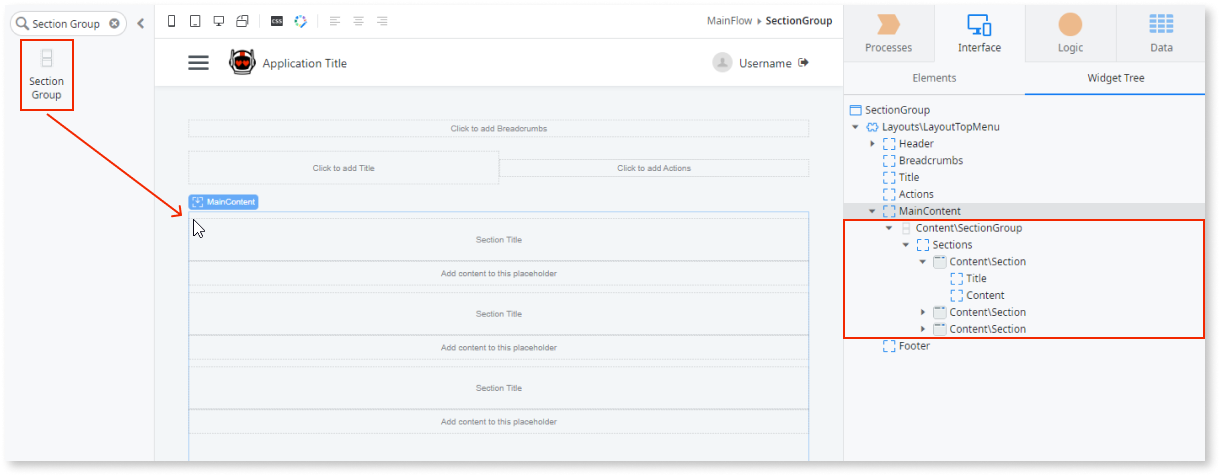Apply center text alignment
Screen dimensions: 1220x476
click(358, 21)
